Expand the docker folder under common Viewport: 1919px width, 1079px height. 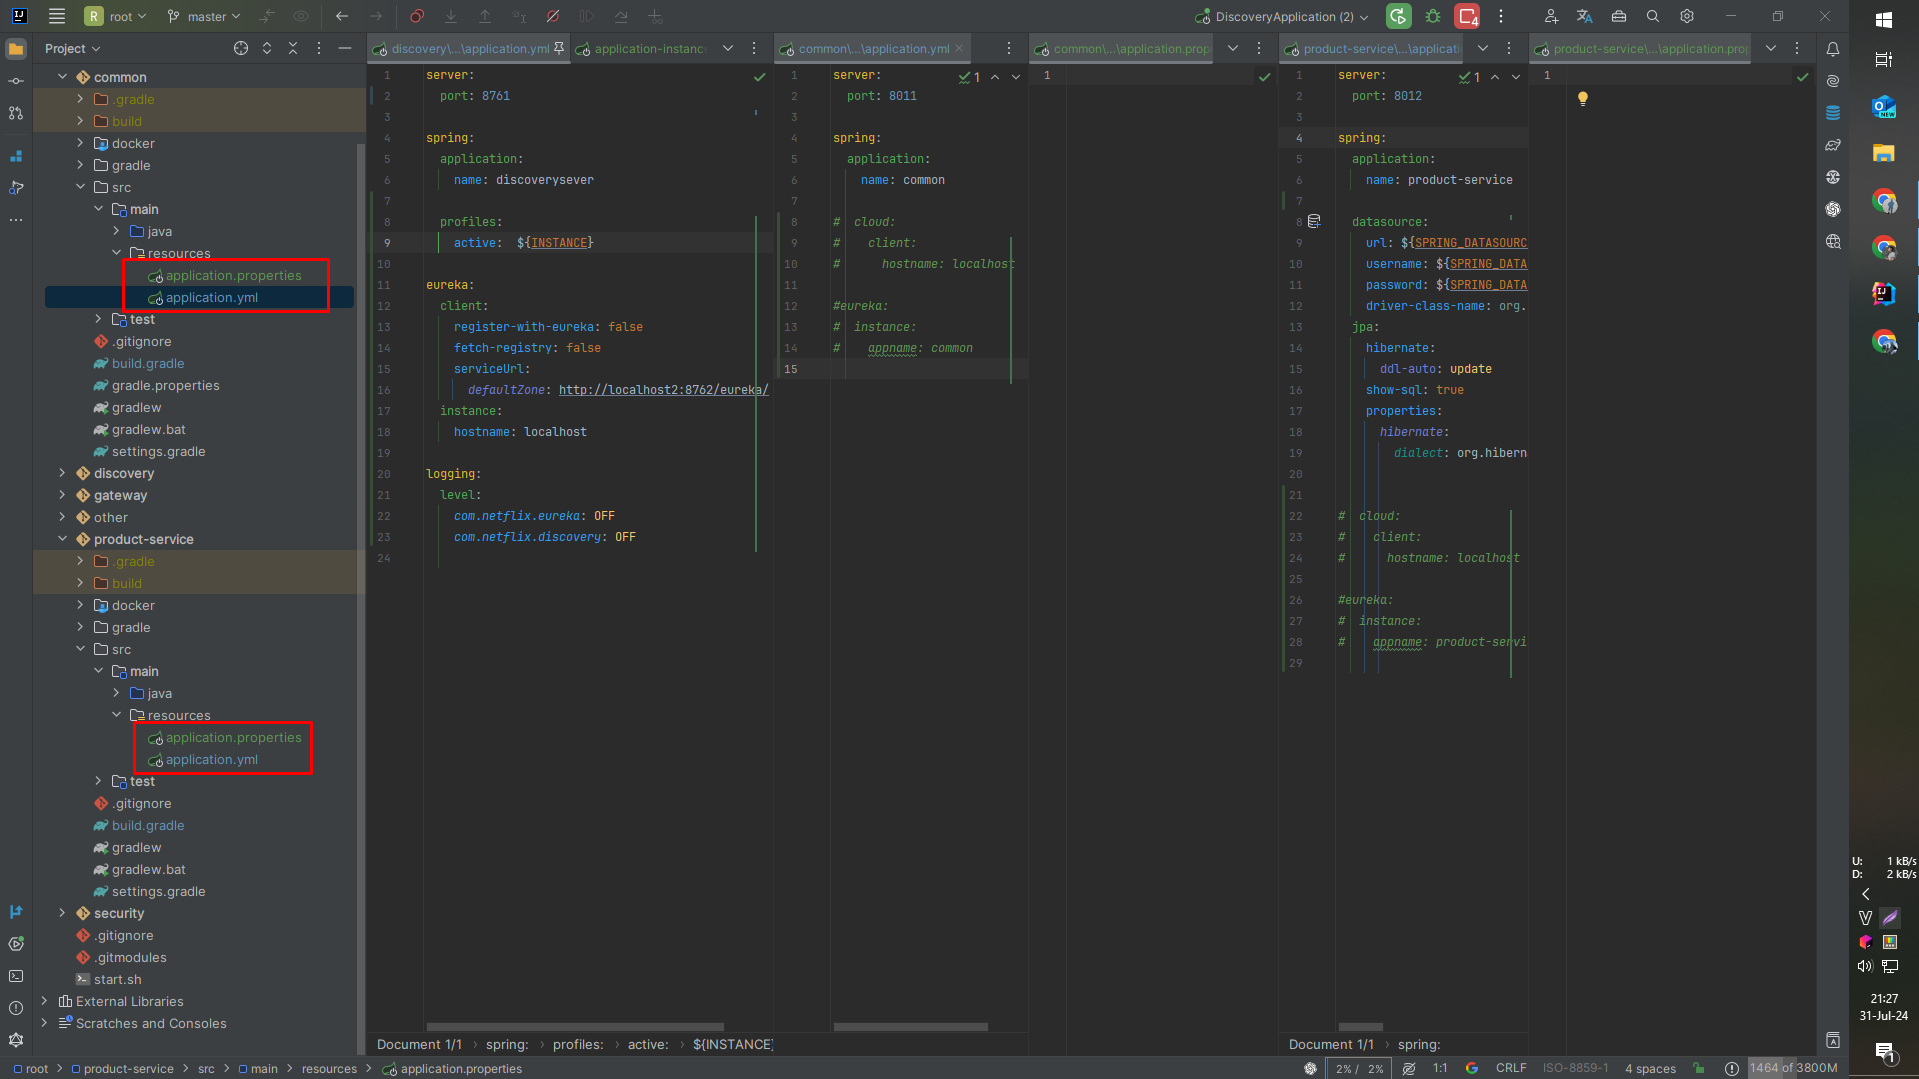click(80, 143)
